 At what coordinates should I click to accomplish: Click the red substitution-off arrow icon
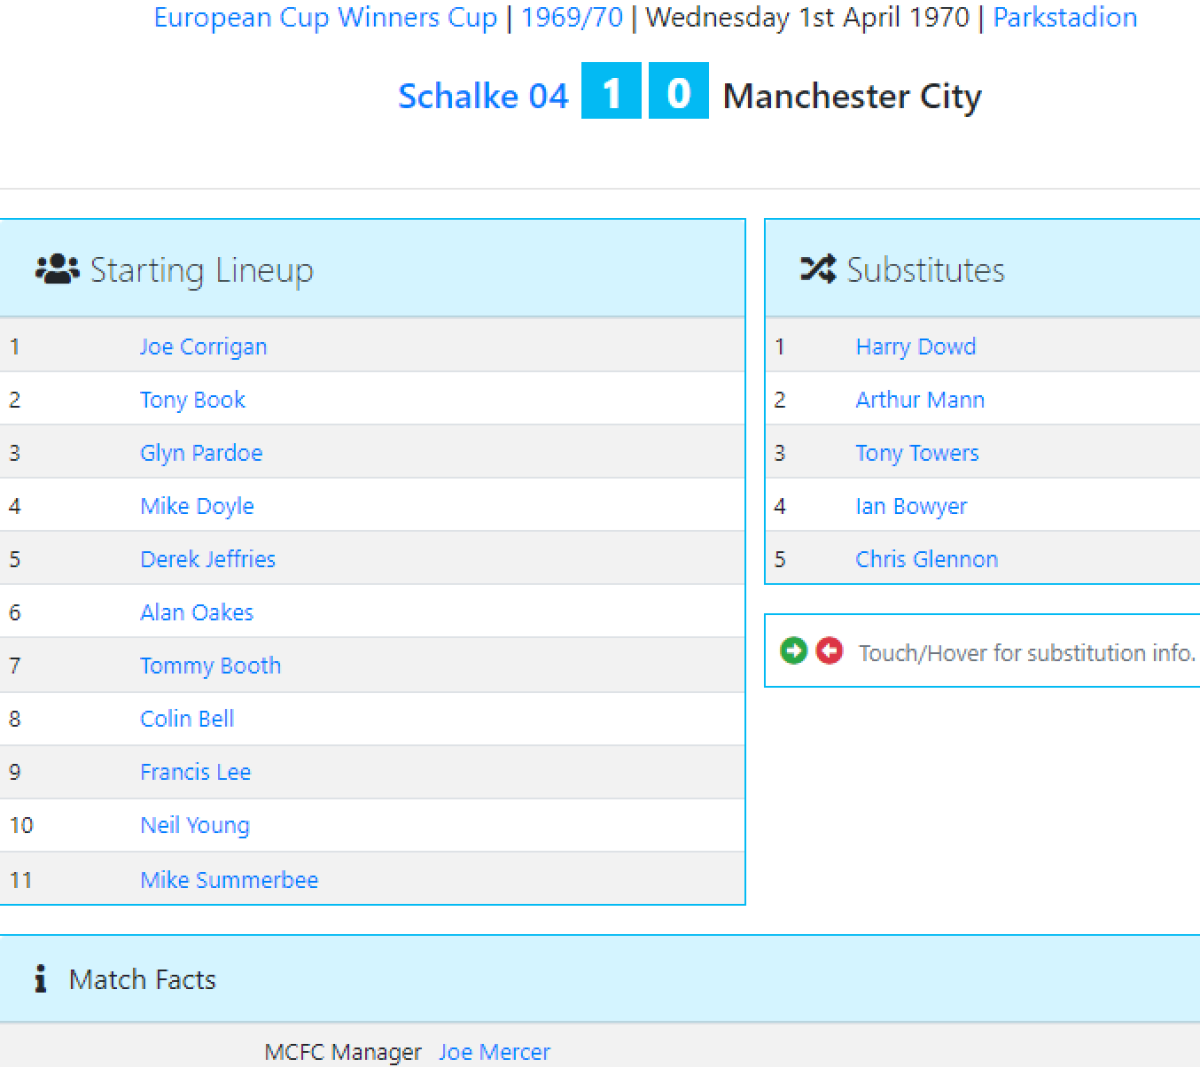click(x=830, y=651)
